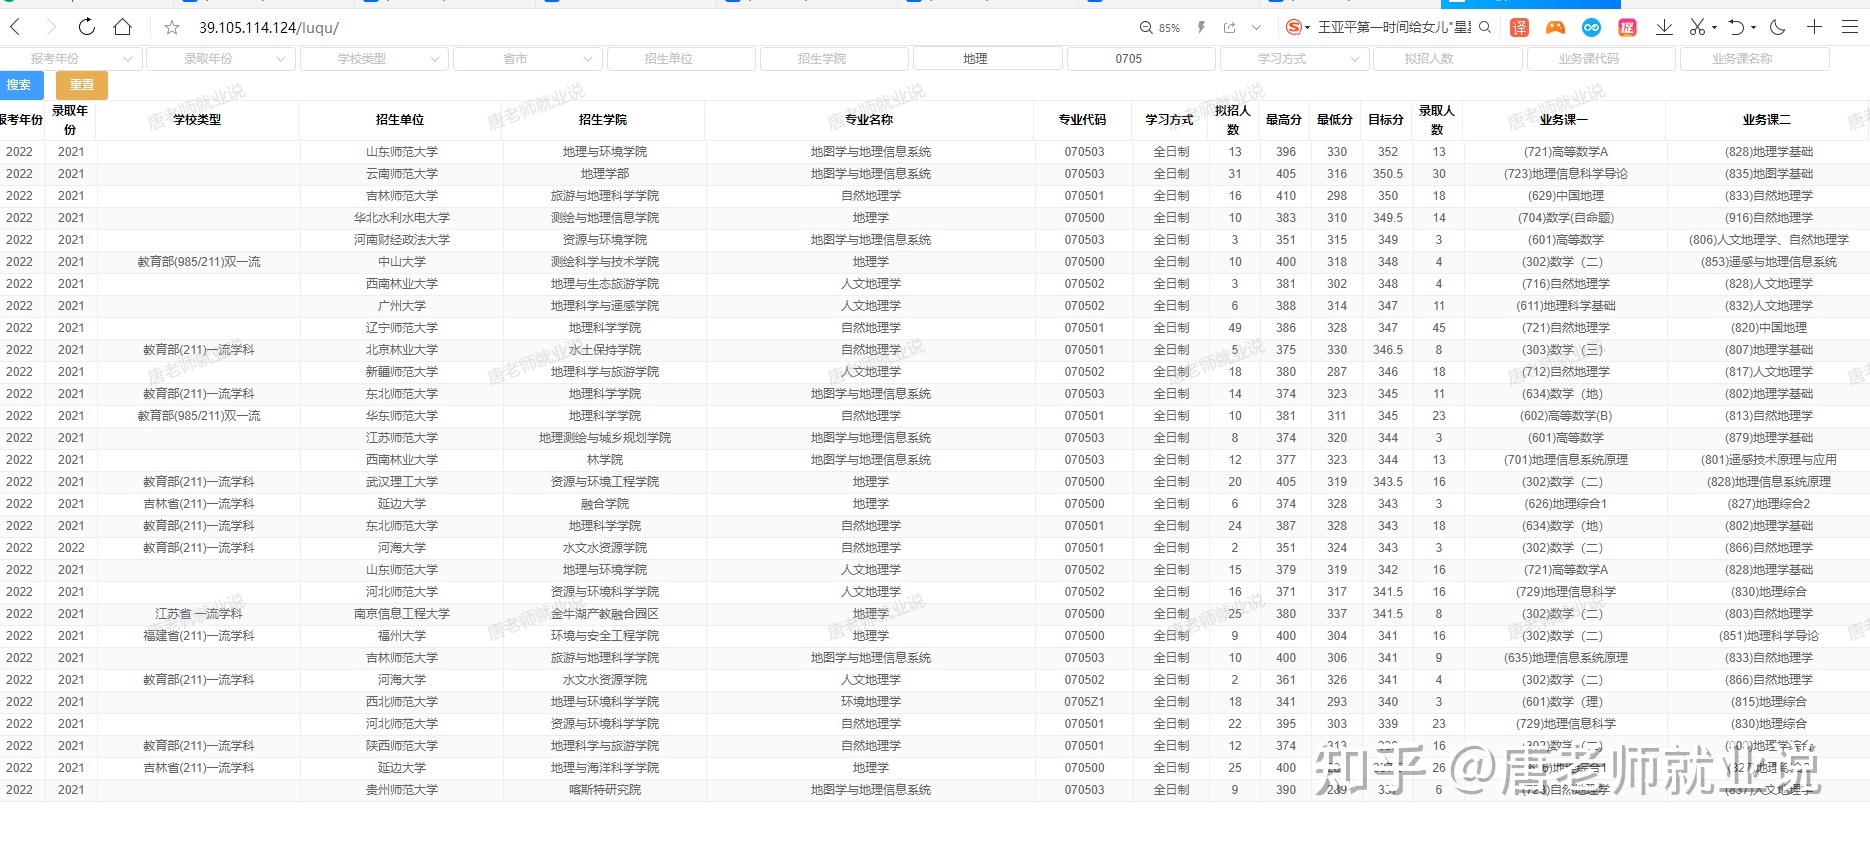Select the 0705Z1 专业代码 cell
The width and height of the screenshot is (1870, 846).
coord(1084,702)
